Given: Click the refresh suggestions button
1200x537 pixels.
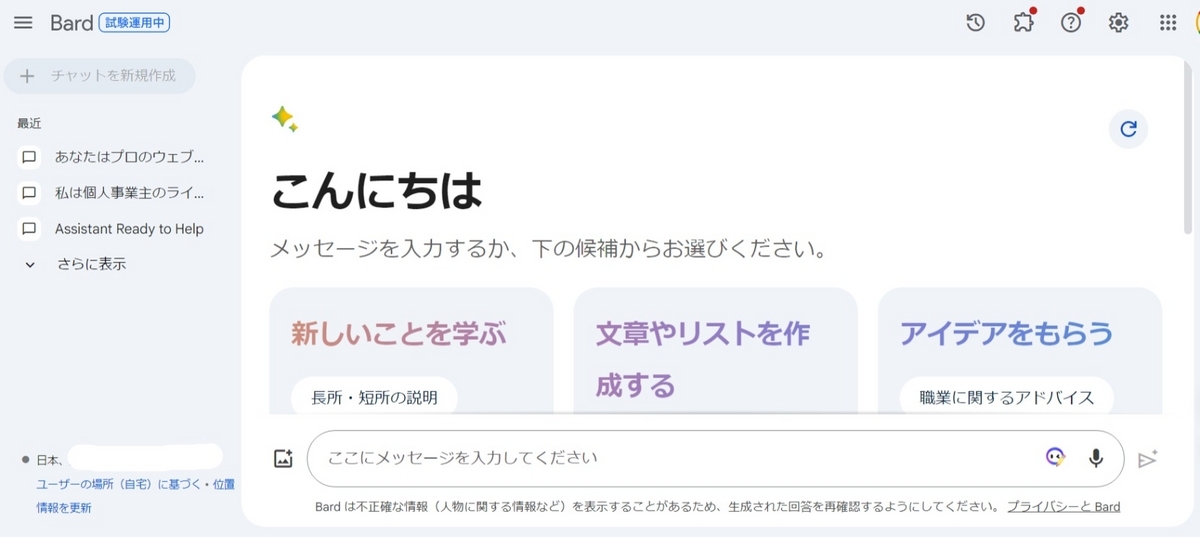Looking at the screenshot, I should point(1128,129).
